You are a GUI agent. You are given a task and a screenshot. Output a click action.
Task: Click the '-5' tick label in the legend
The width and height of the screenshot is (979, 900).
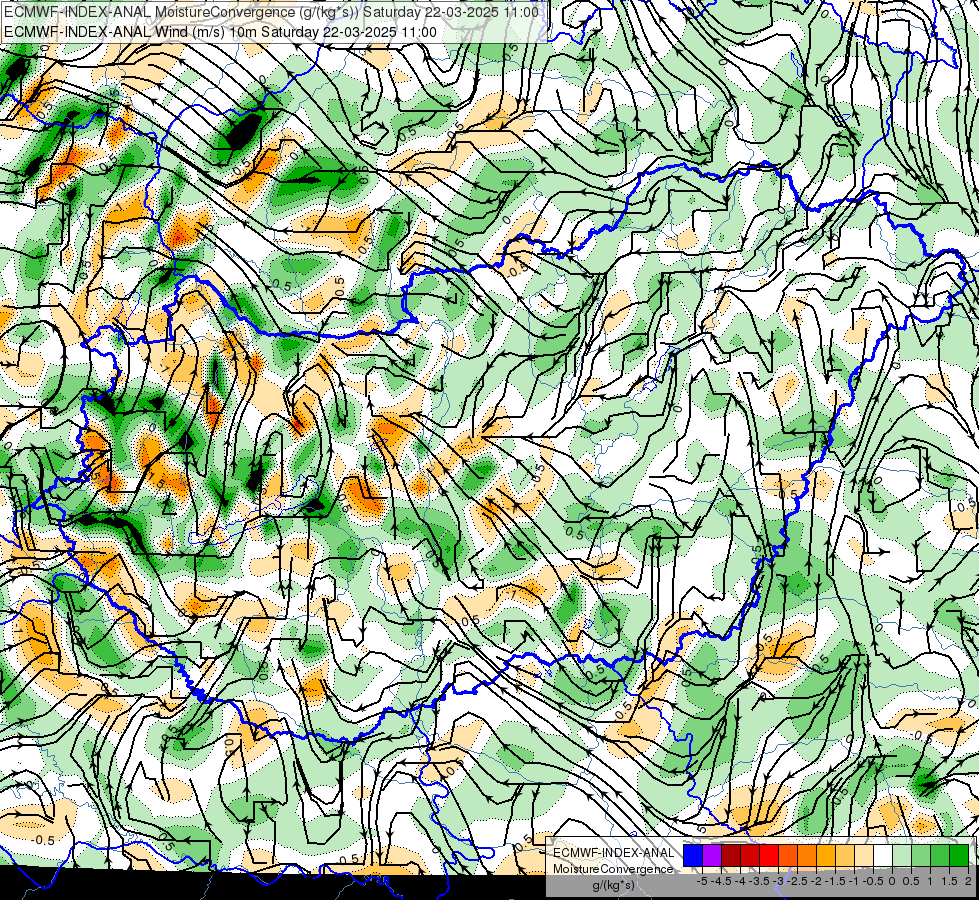pos(702,881)
